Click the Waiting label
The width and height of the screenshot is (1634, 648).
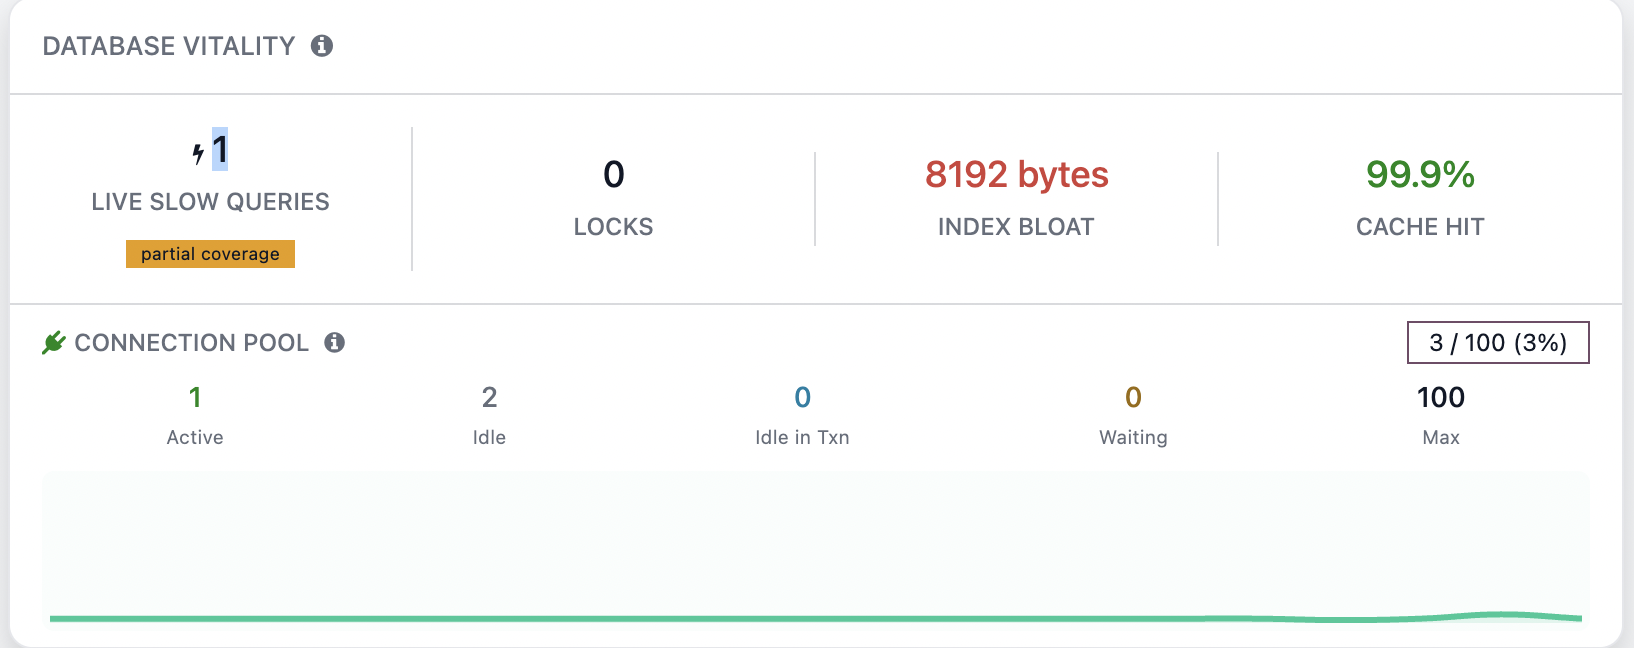(x=1133, y=437)
